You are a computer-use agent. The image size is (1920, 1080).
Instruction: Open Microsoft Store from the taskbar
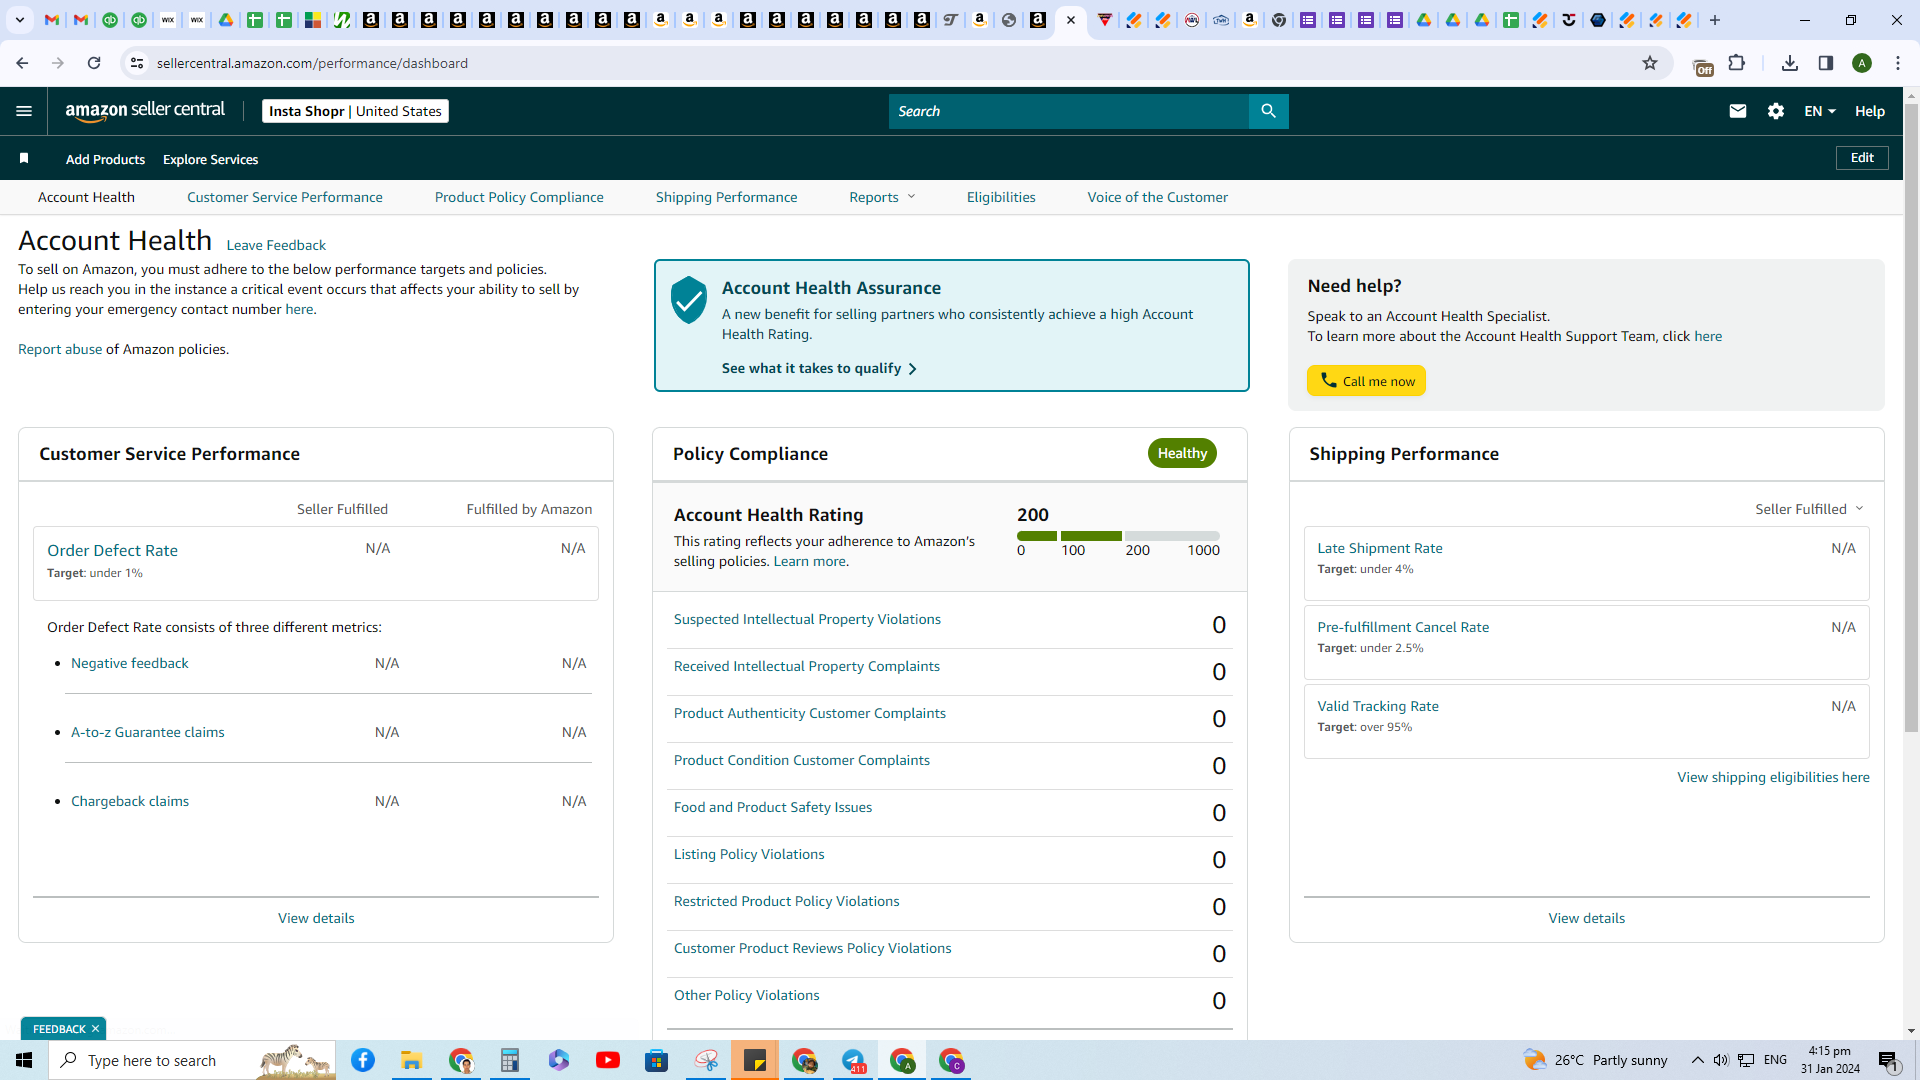(x=657, y=1060)
